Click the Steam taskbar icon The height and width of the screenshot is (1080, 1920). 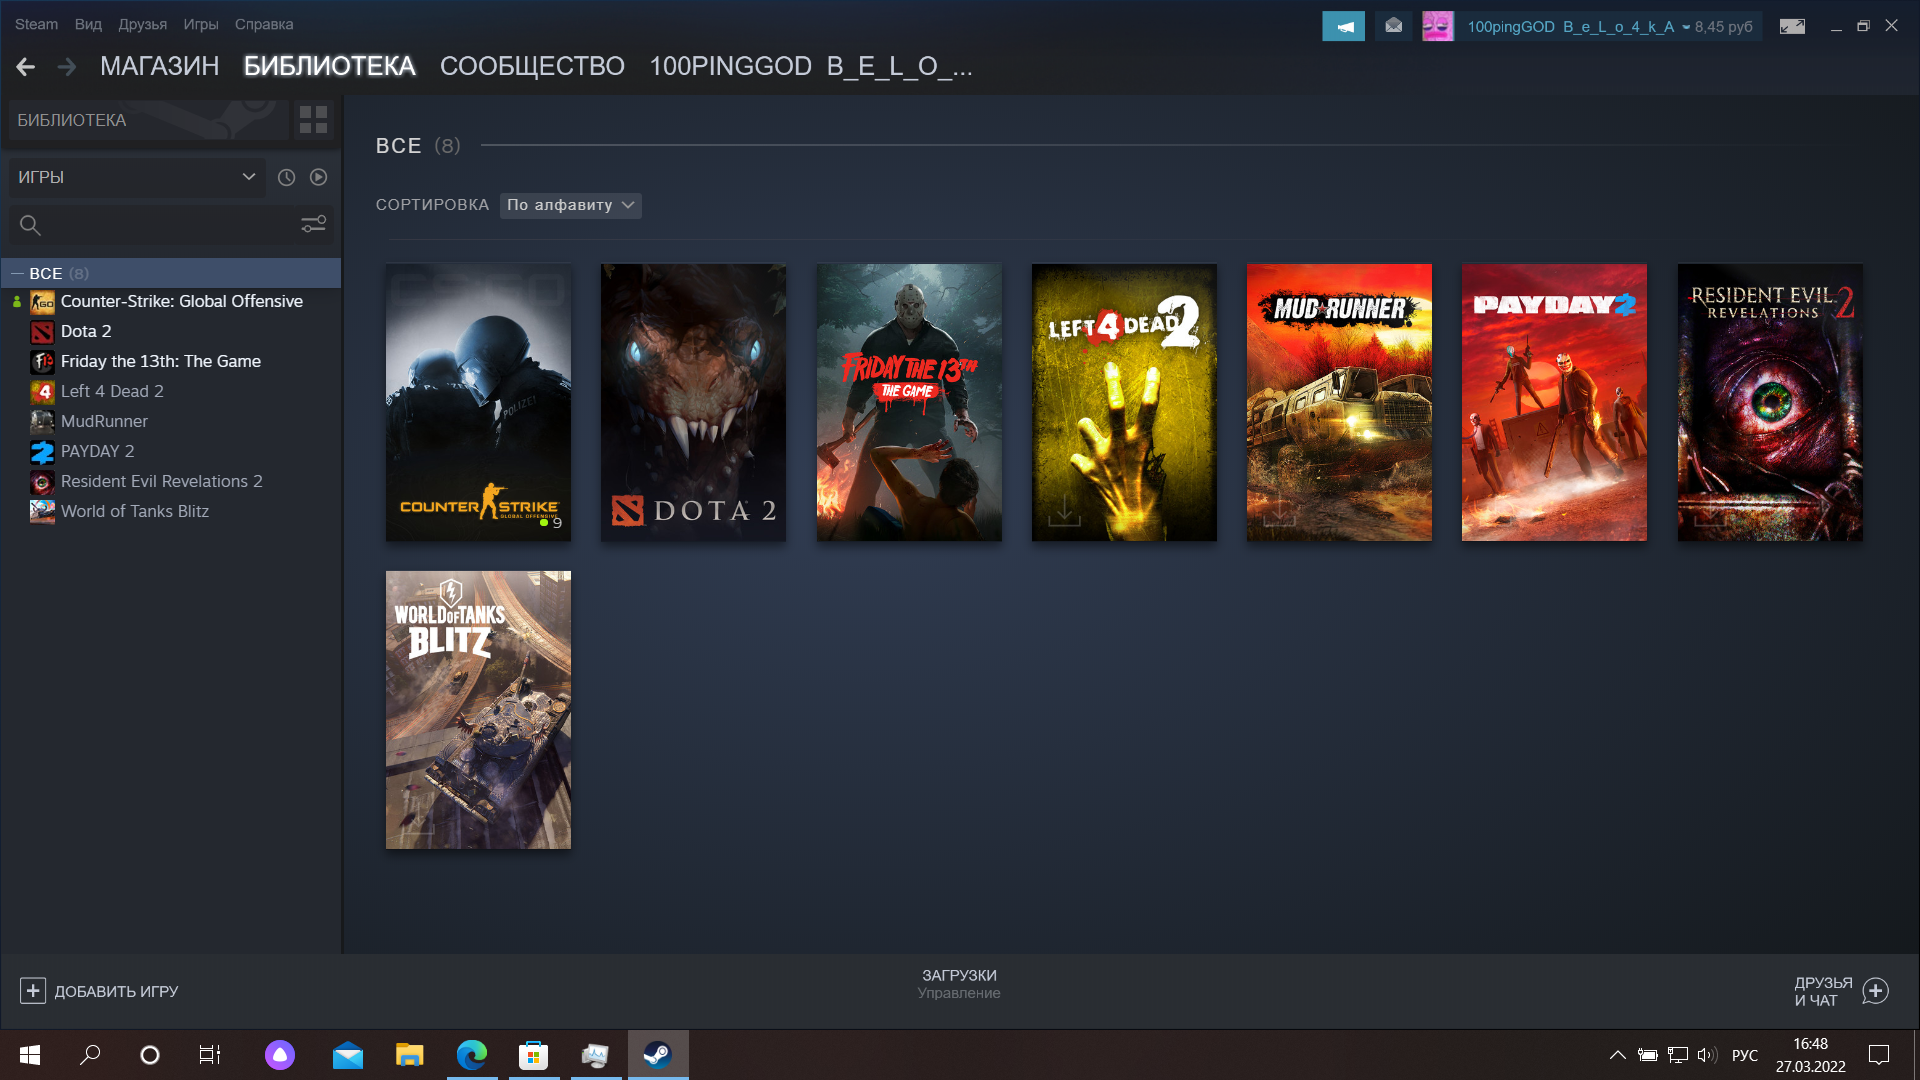657,1055
